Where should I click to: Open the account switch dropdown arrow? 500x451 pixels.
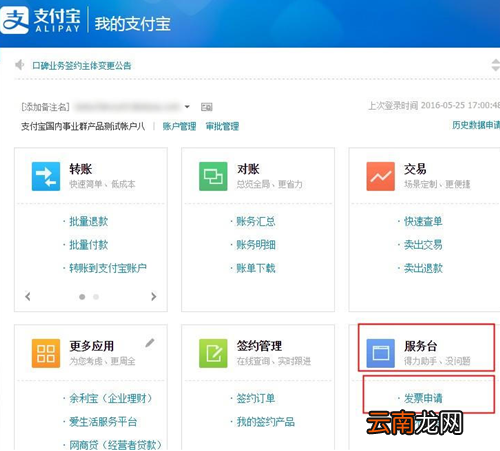coord(187,107)
